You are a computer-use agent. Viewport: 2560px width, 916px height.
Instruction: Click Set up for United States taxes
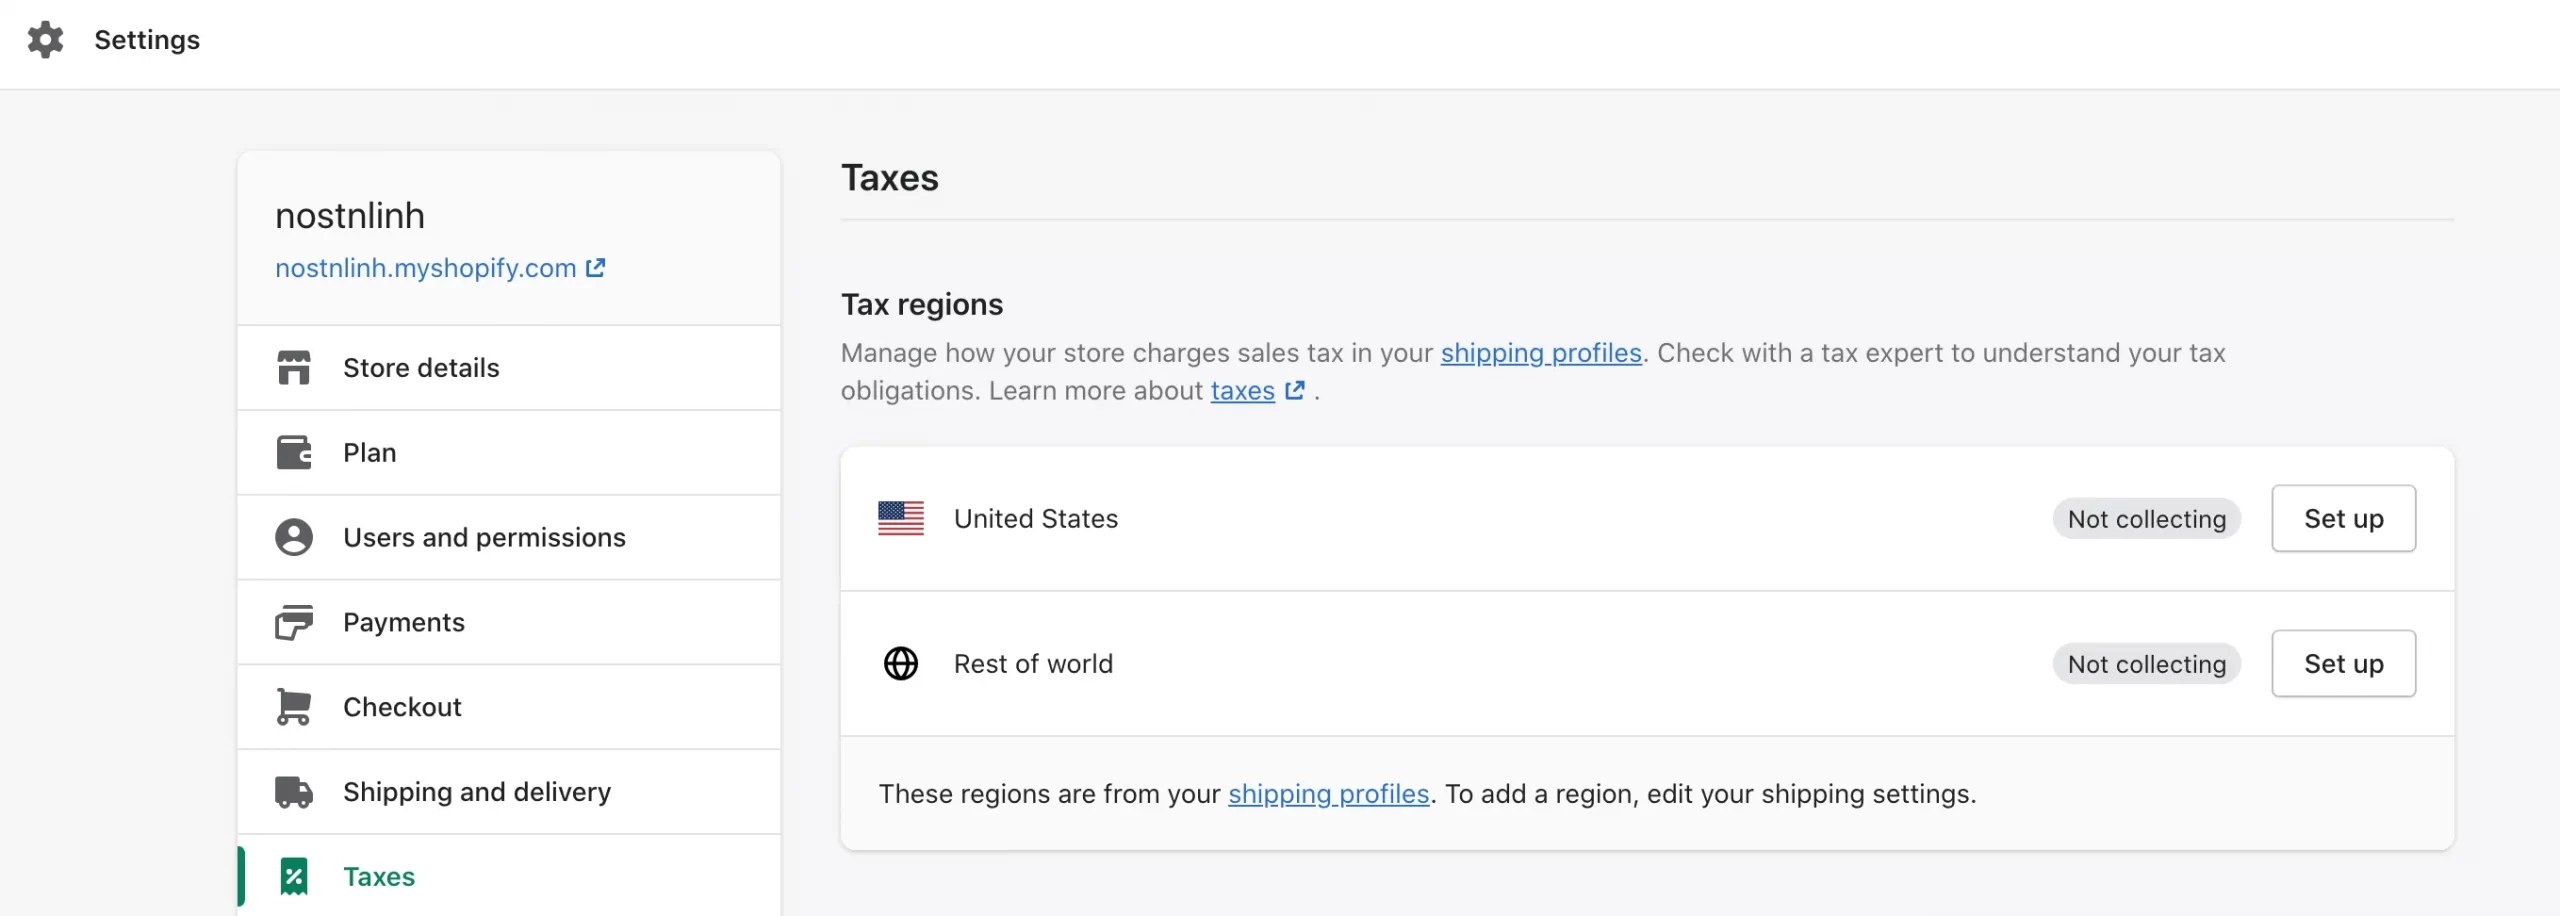click(2344, 518)
